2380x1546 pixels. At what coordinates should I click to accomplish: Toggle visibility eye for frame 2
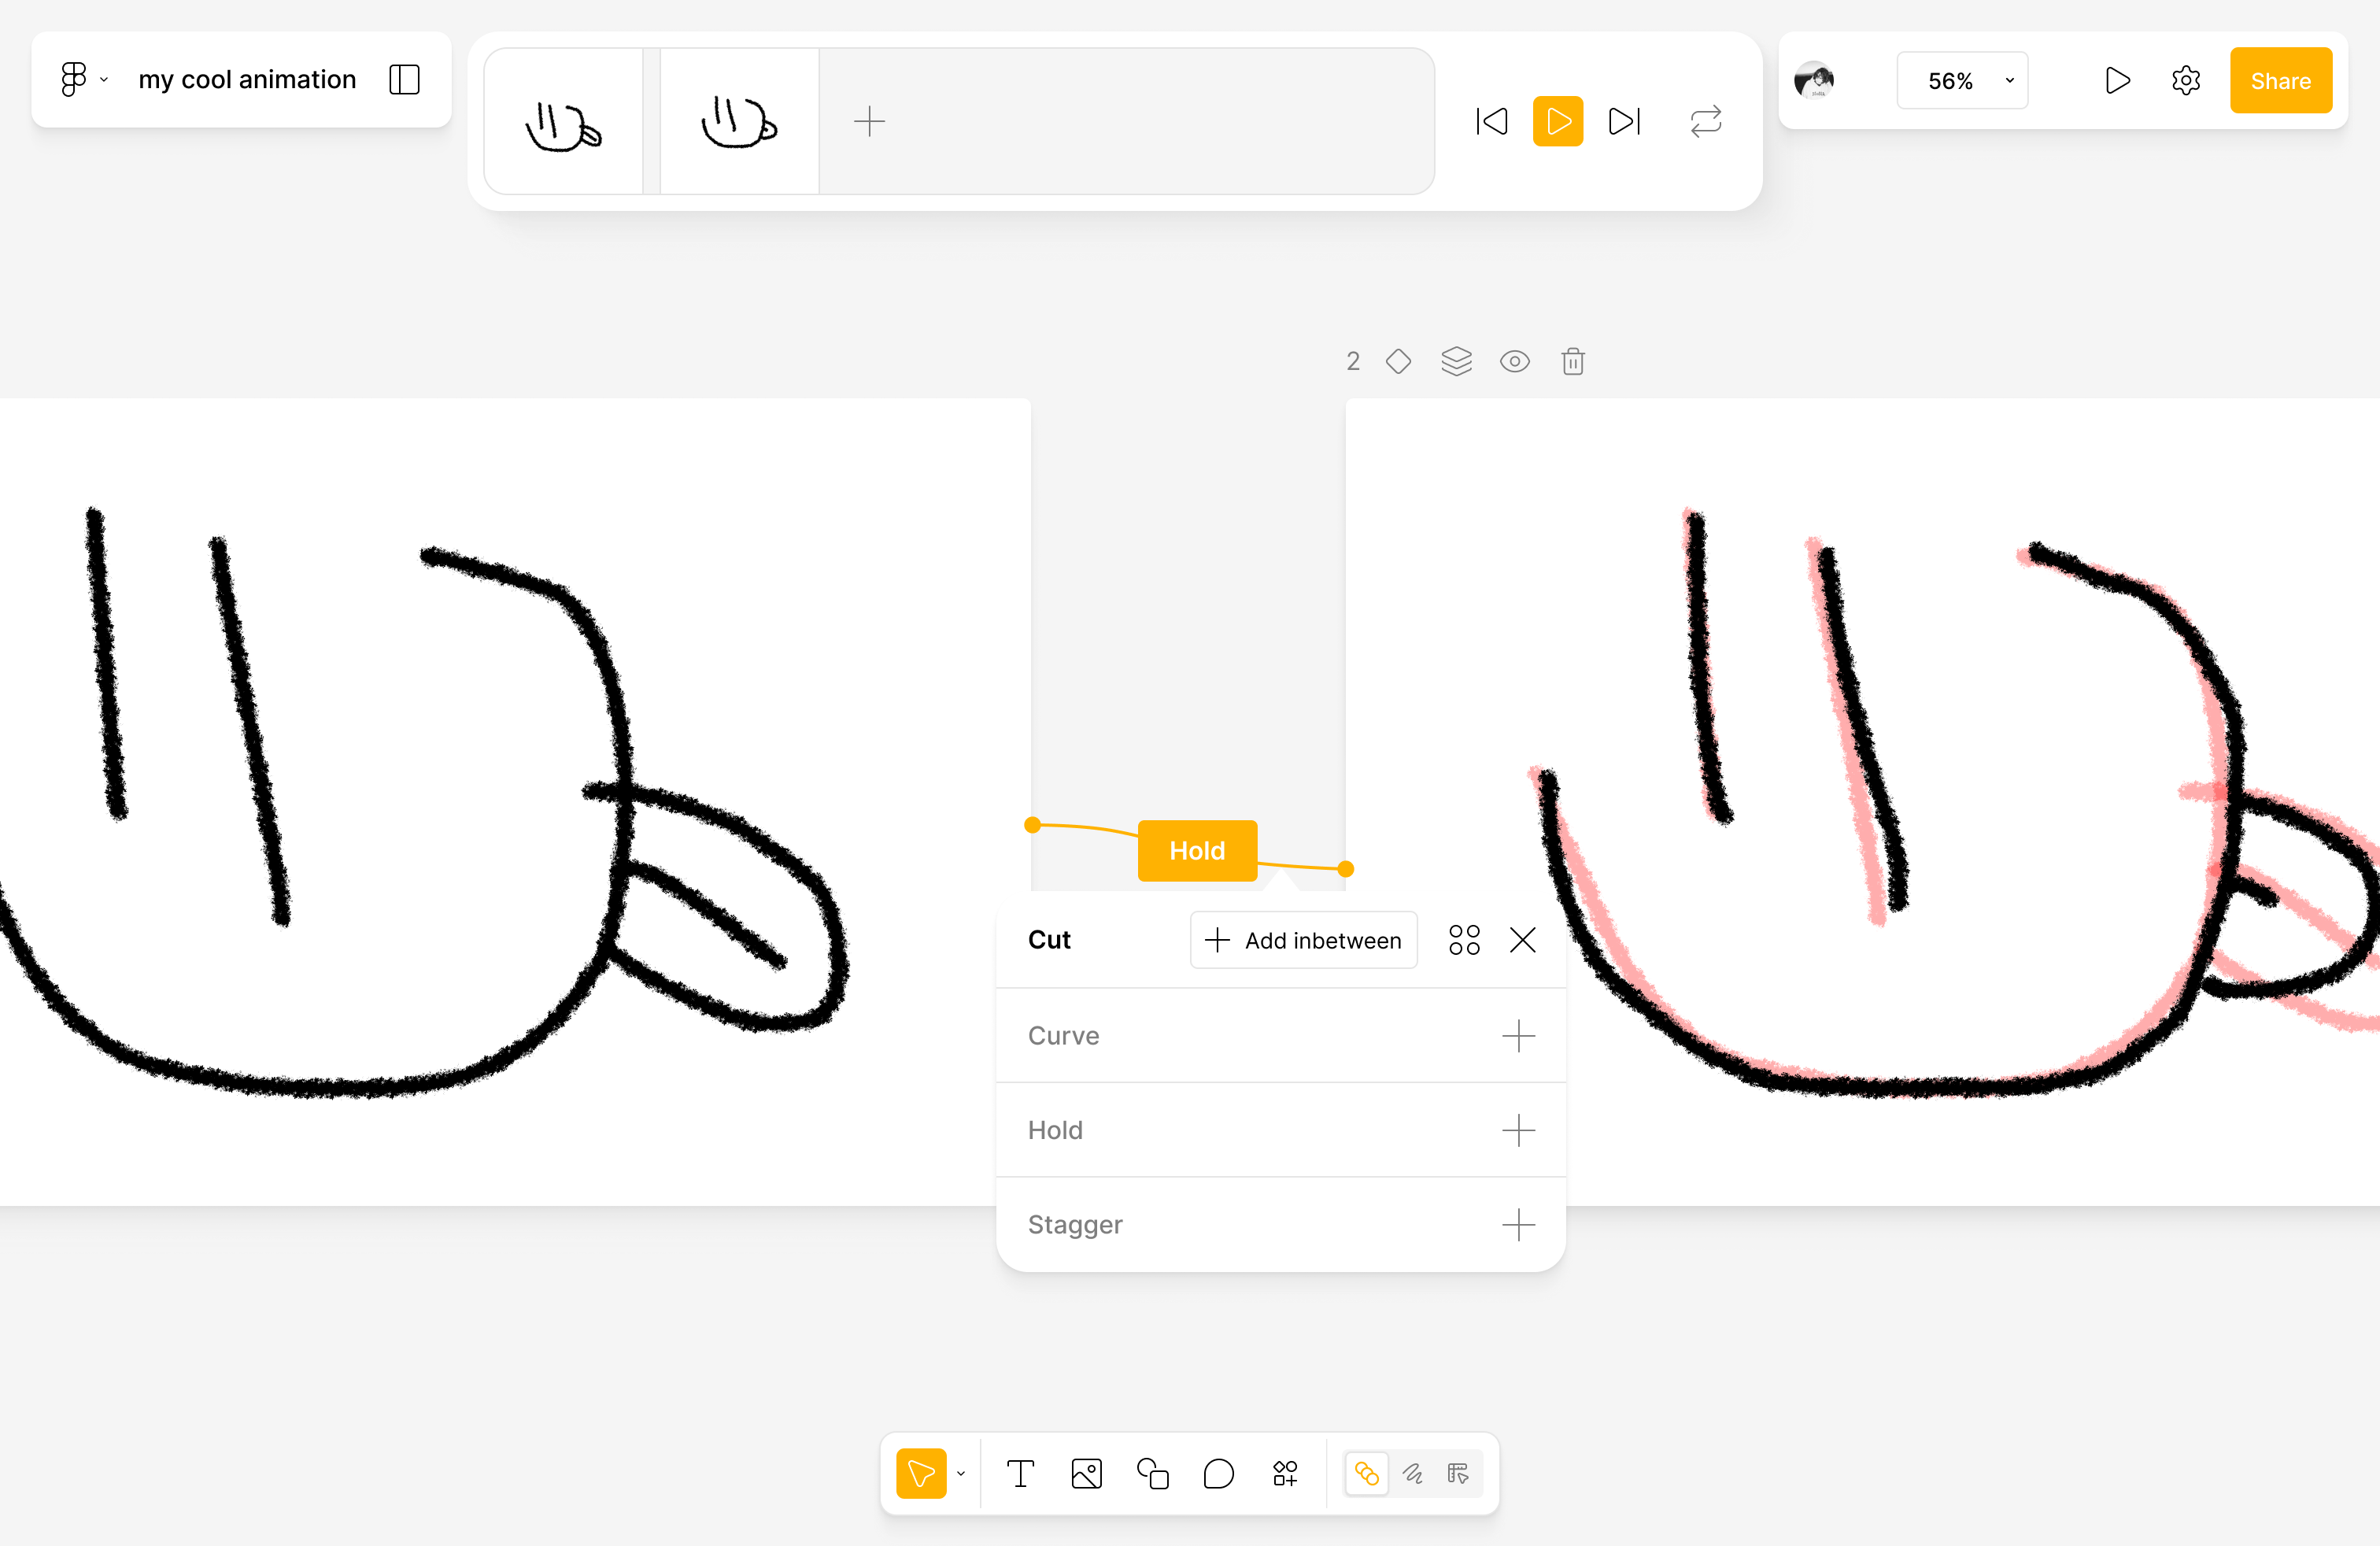pos(1514,361)
